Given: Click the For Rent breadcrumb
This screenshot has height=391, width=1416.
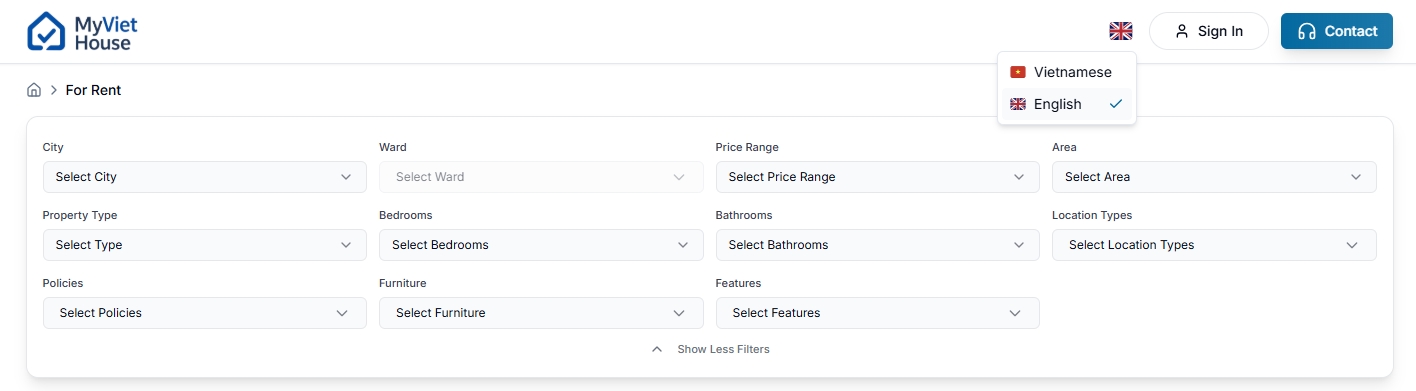Looking at the screenshot, I should pos(93,90).
